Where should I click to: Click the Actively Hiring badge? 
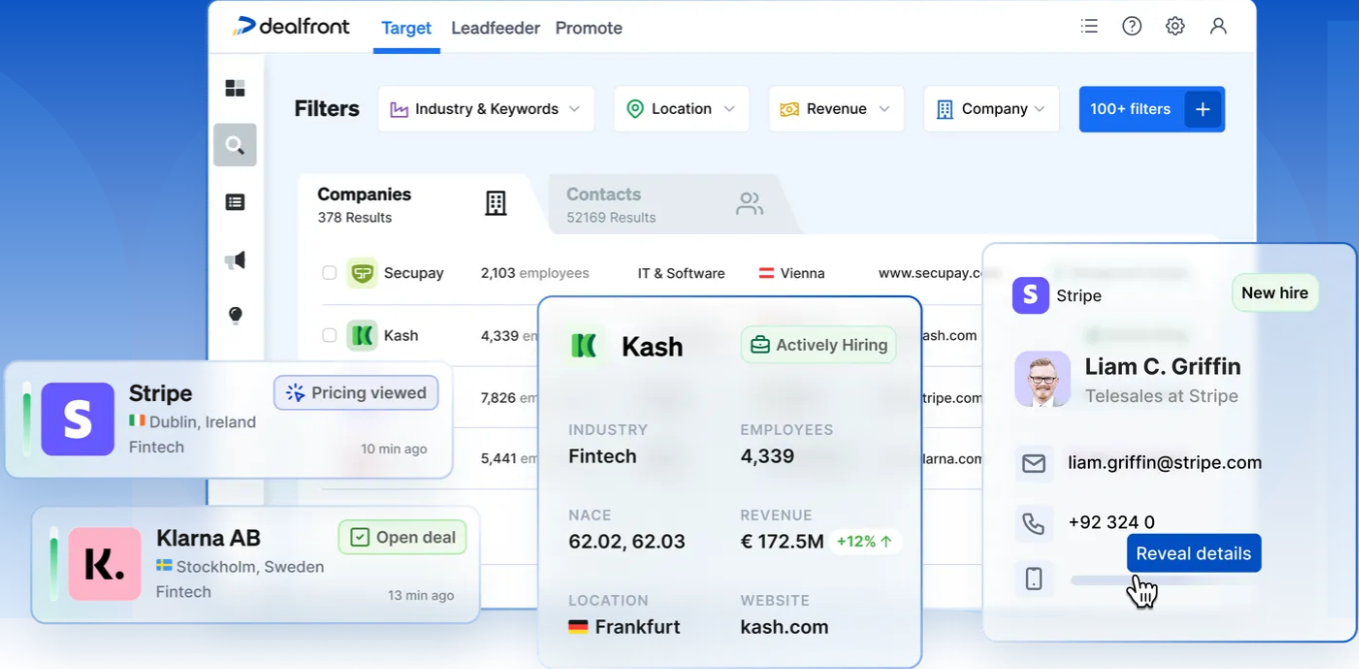pyautogui.click(x=819, y=345)
